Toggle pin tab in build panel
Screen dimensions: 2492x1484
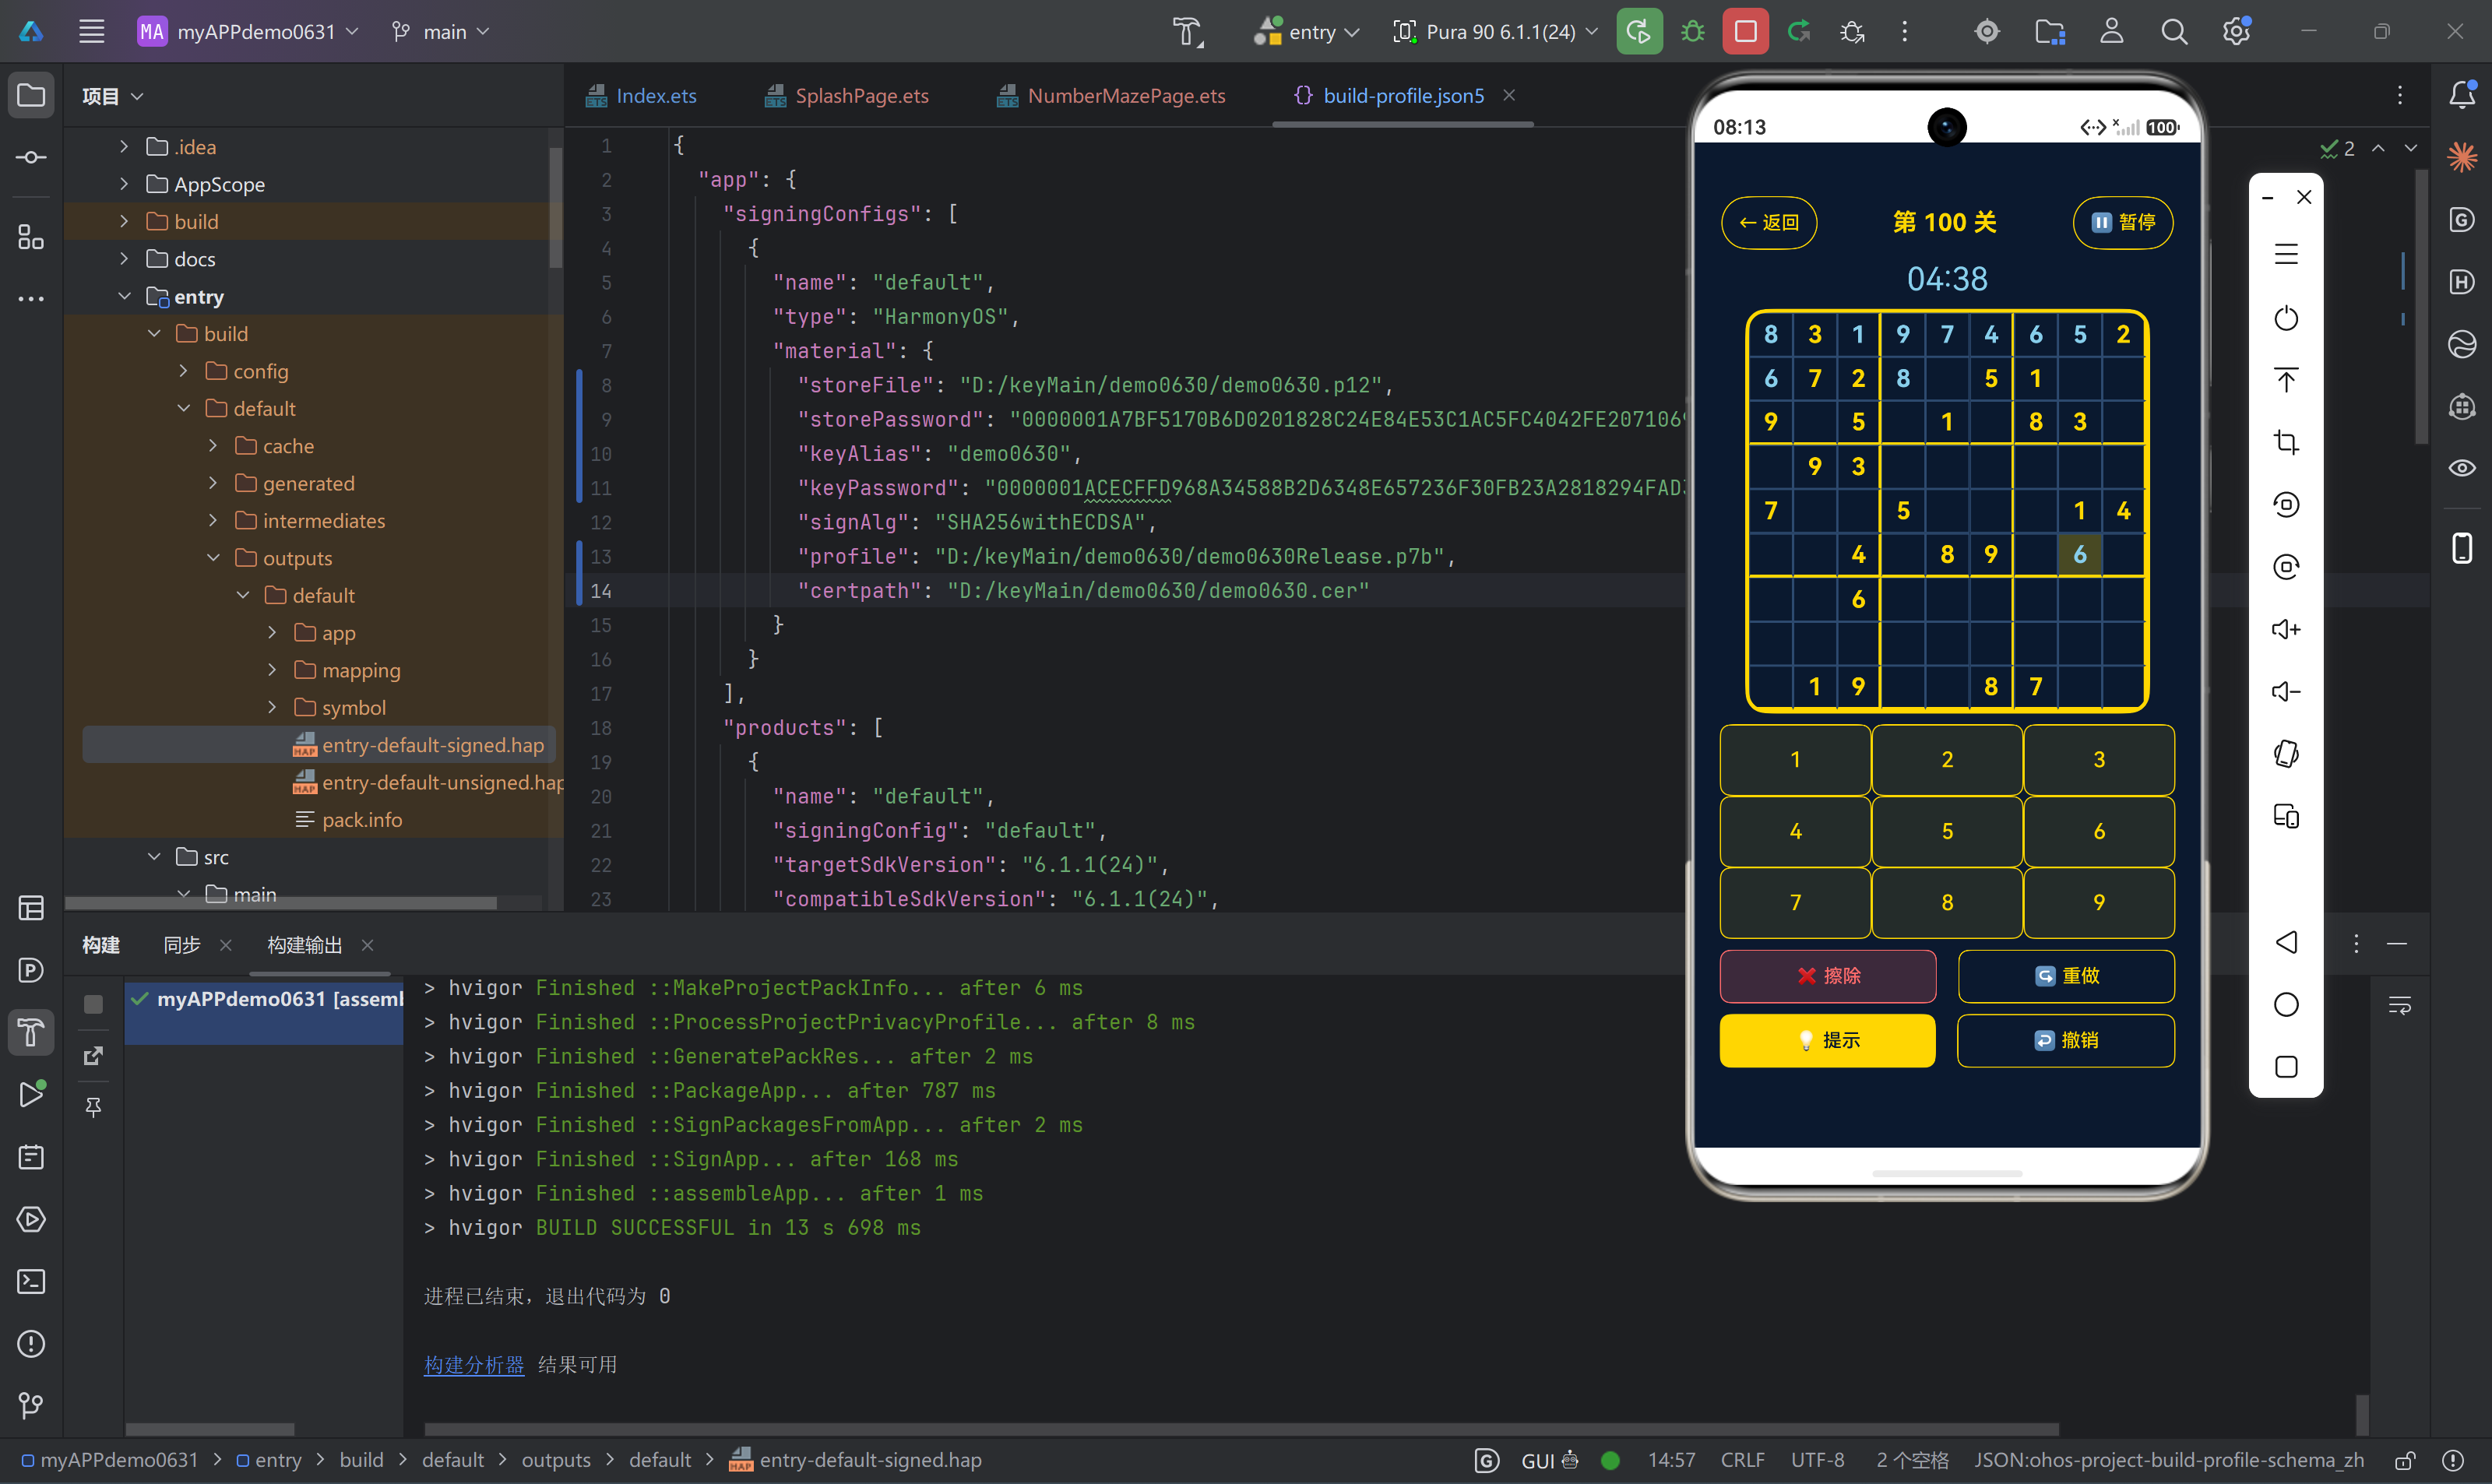click(x=93, y=1107)
